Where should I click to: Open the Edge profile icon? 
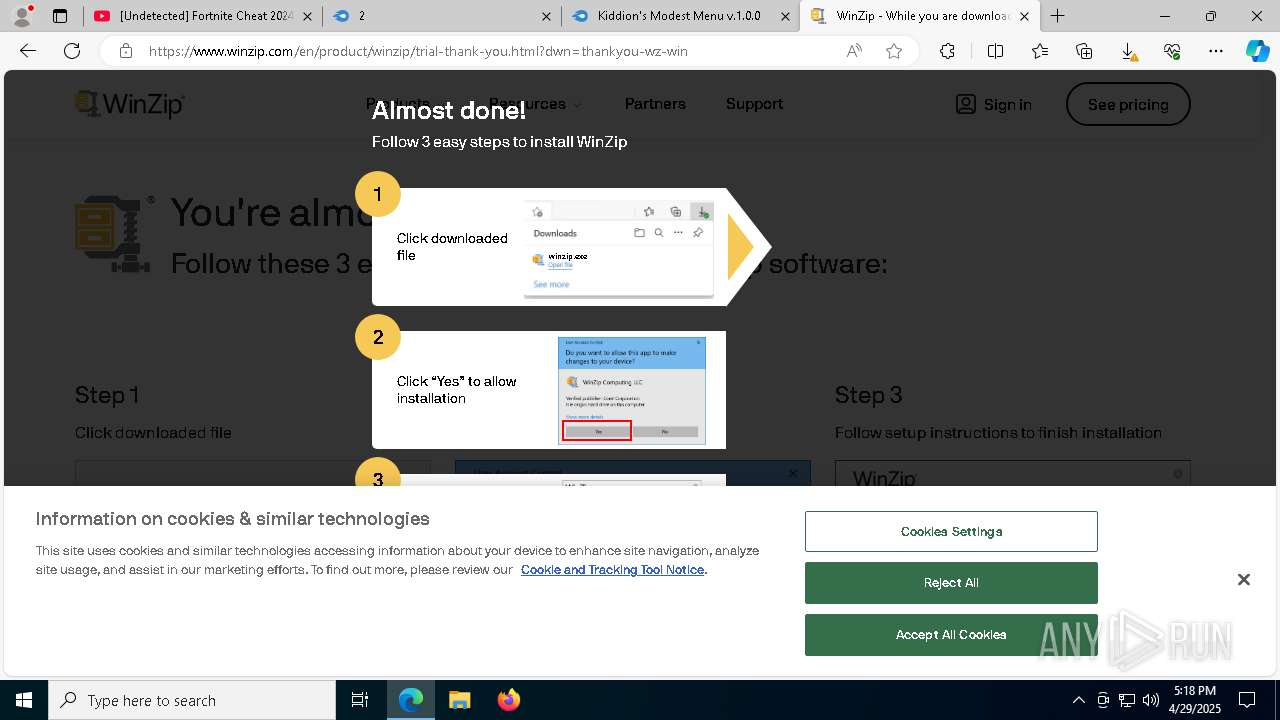[x=22, y=16]
